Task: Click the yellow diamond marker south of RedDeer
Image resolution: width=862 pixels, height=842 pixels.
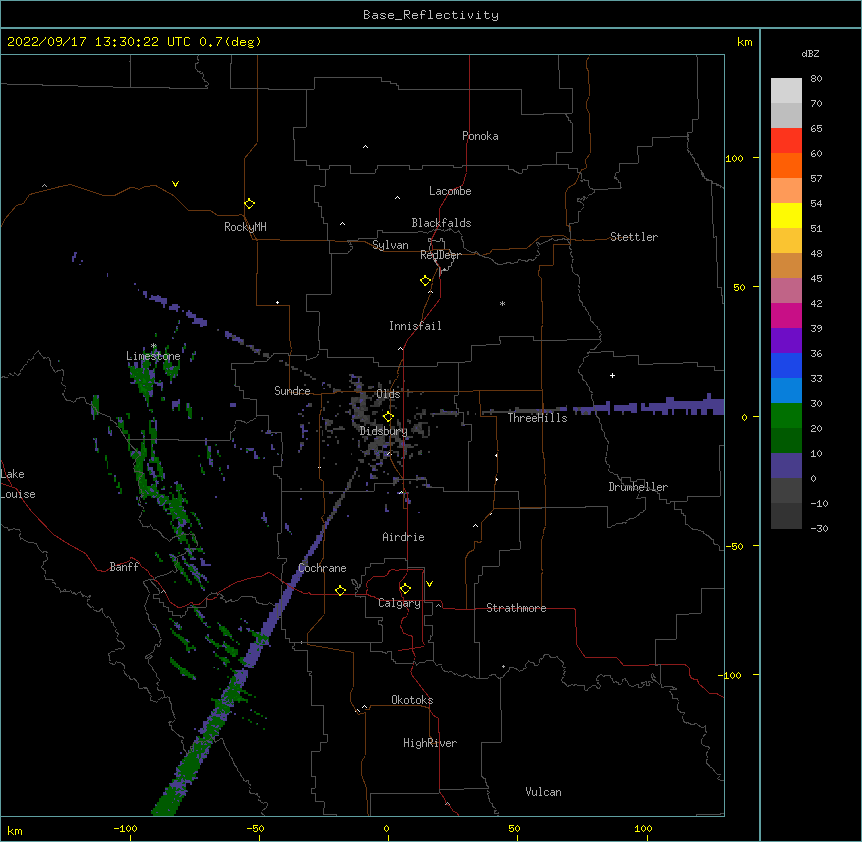Action: (x=426, y=281)
